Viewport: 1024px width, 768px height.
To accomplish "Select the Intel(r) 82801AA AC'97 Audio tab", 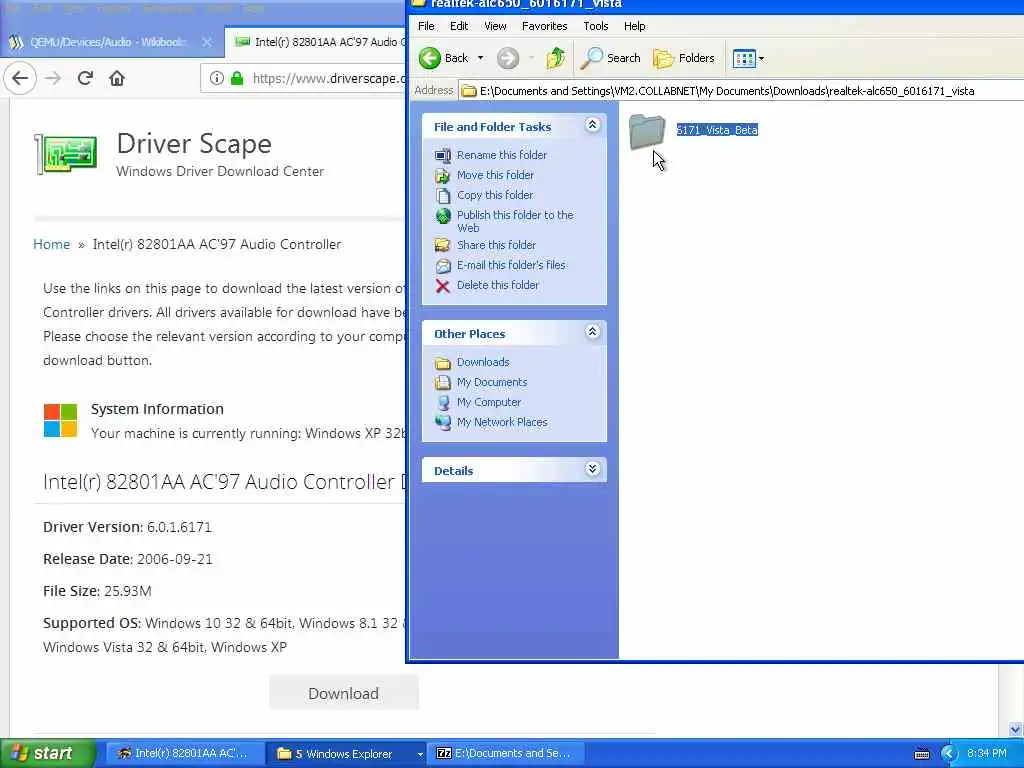I will (x=316, y=42).
